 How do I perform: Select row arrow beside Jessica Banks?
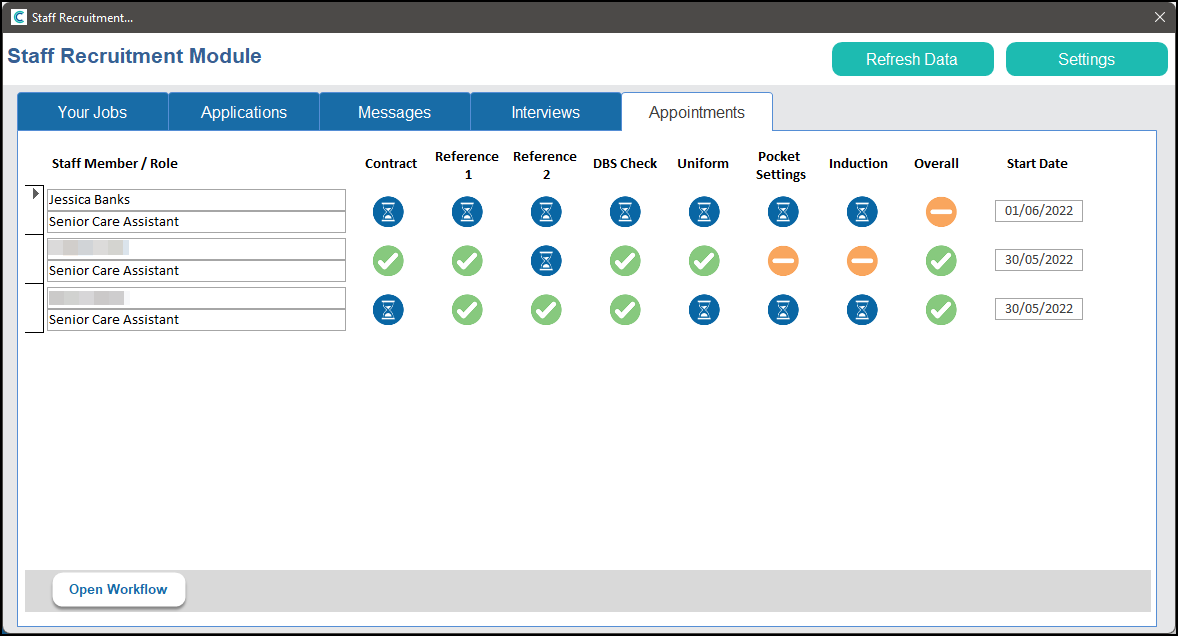tap(36, 194)
